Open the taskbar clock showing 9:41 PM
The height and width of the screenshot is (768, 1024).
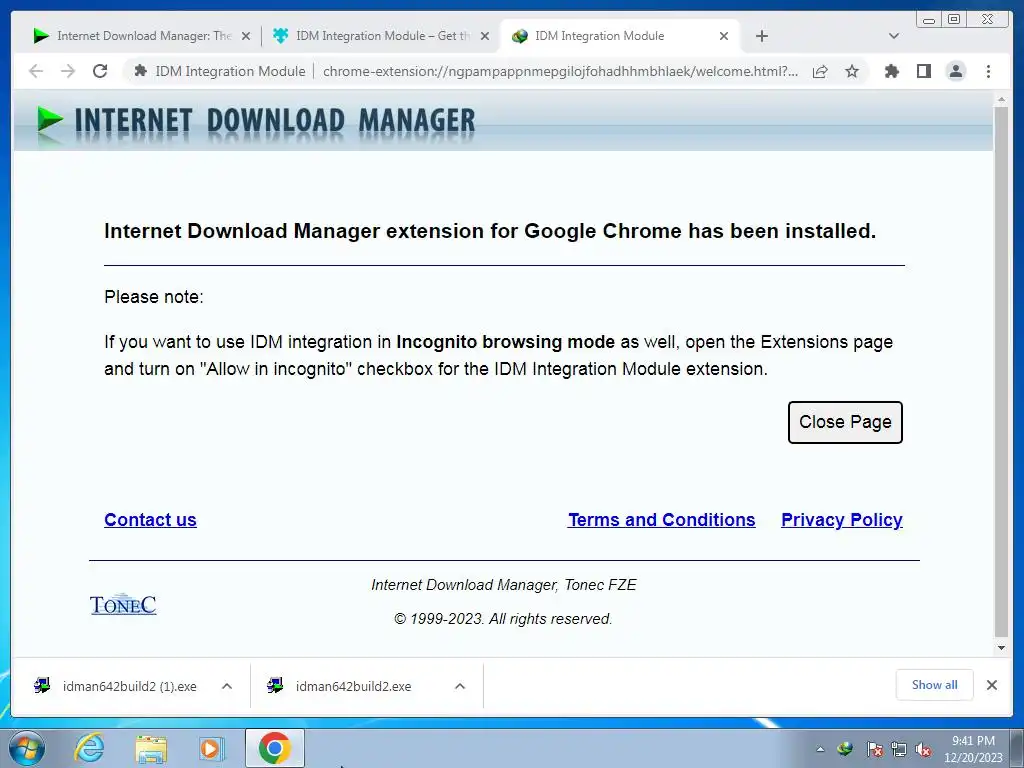tap(973, 749)
